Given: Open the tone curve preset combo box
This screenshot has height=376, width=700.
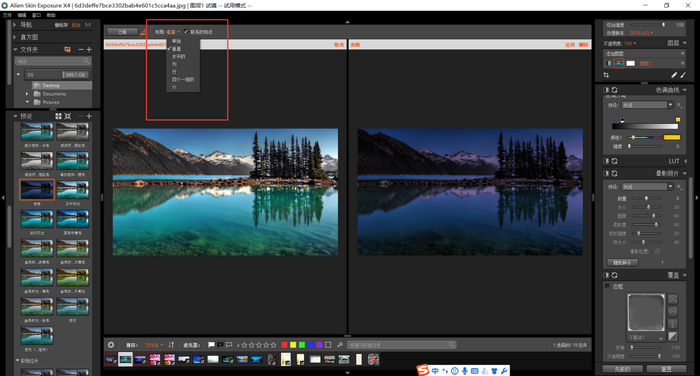Looking at the screenshot, I should (647, 105).
